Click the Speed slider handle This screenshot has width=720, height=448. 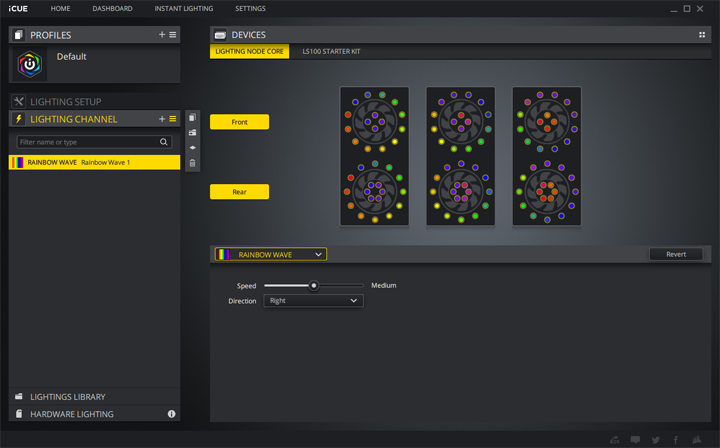tap(314, 286)
